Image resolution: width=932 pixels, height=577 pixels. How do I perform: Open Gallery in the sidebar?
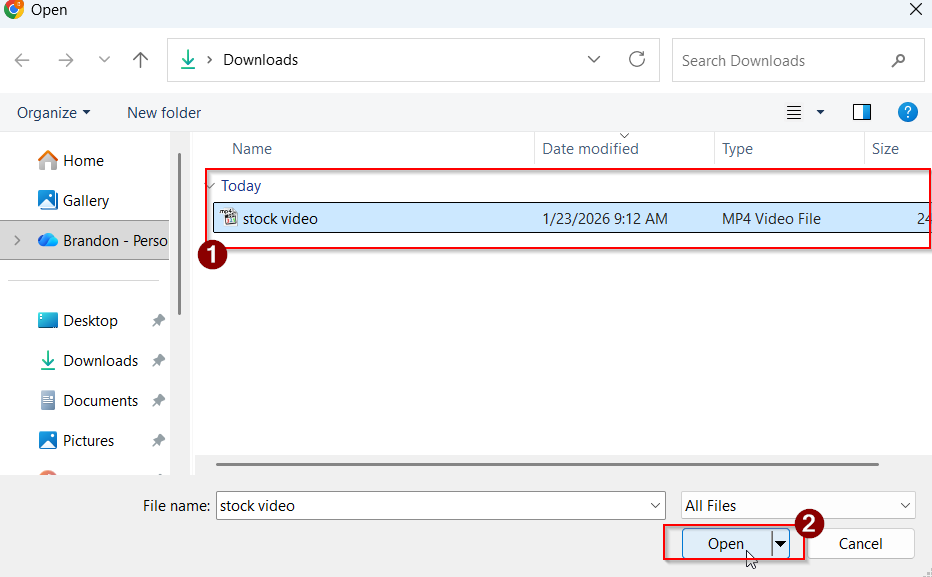coord(86,200)
